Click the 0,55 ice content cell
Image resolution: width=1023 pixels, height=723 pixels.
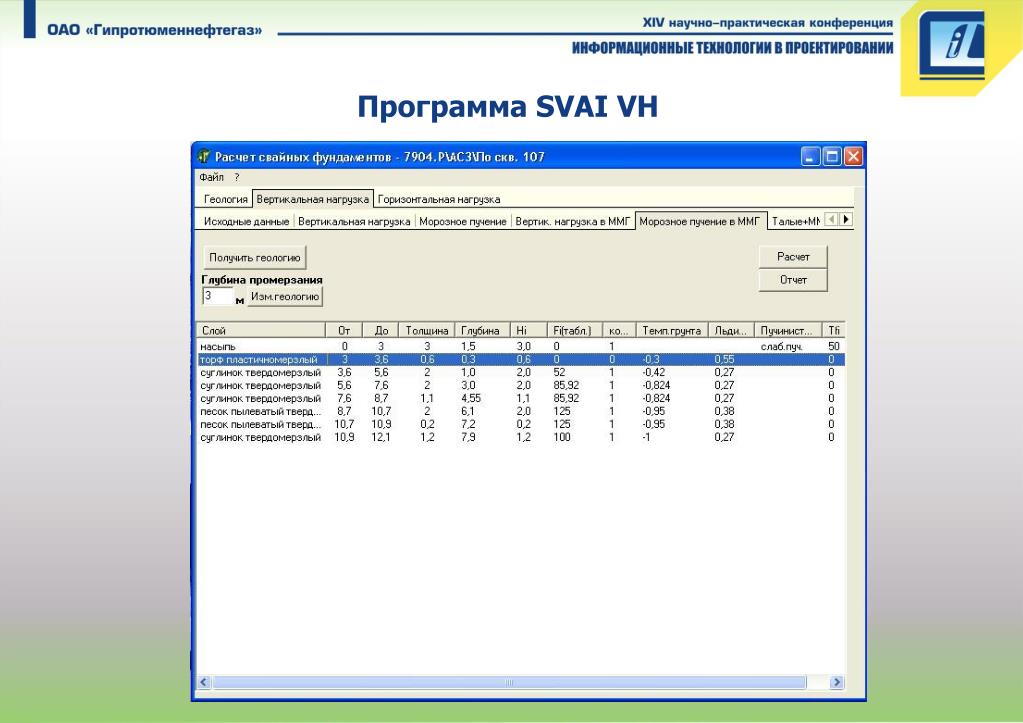coord(724,360)
